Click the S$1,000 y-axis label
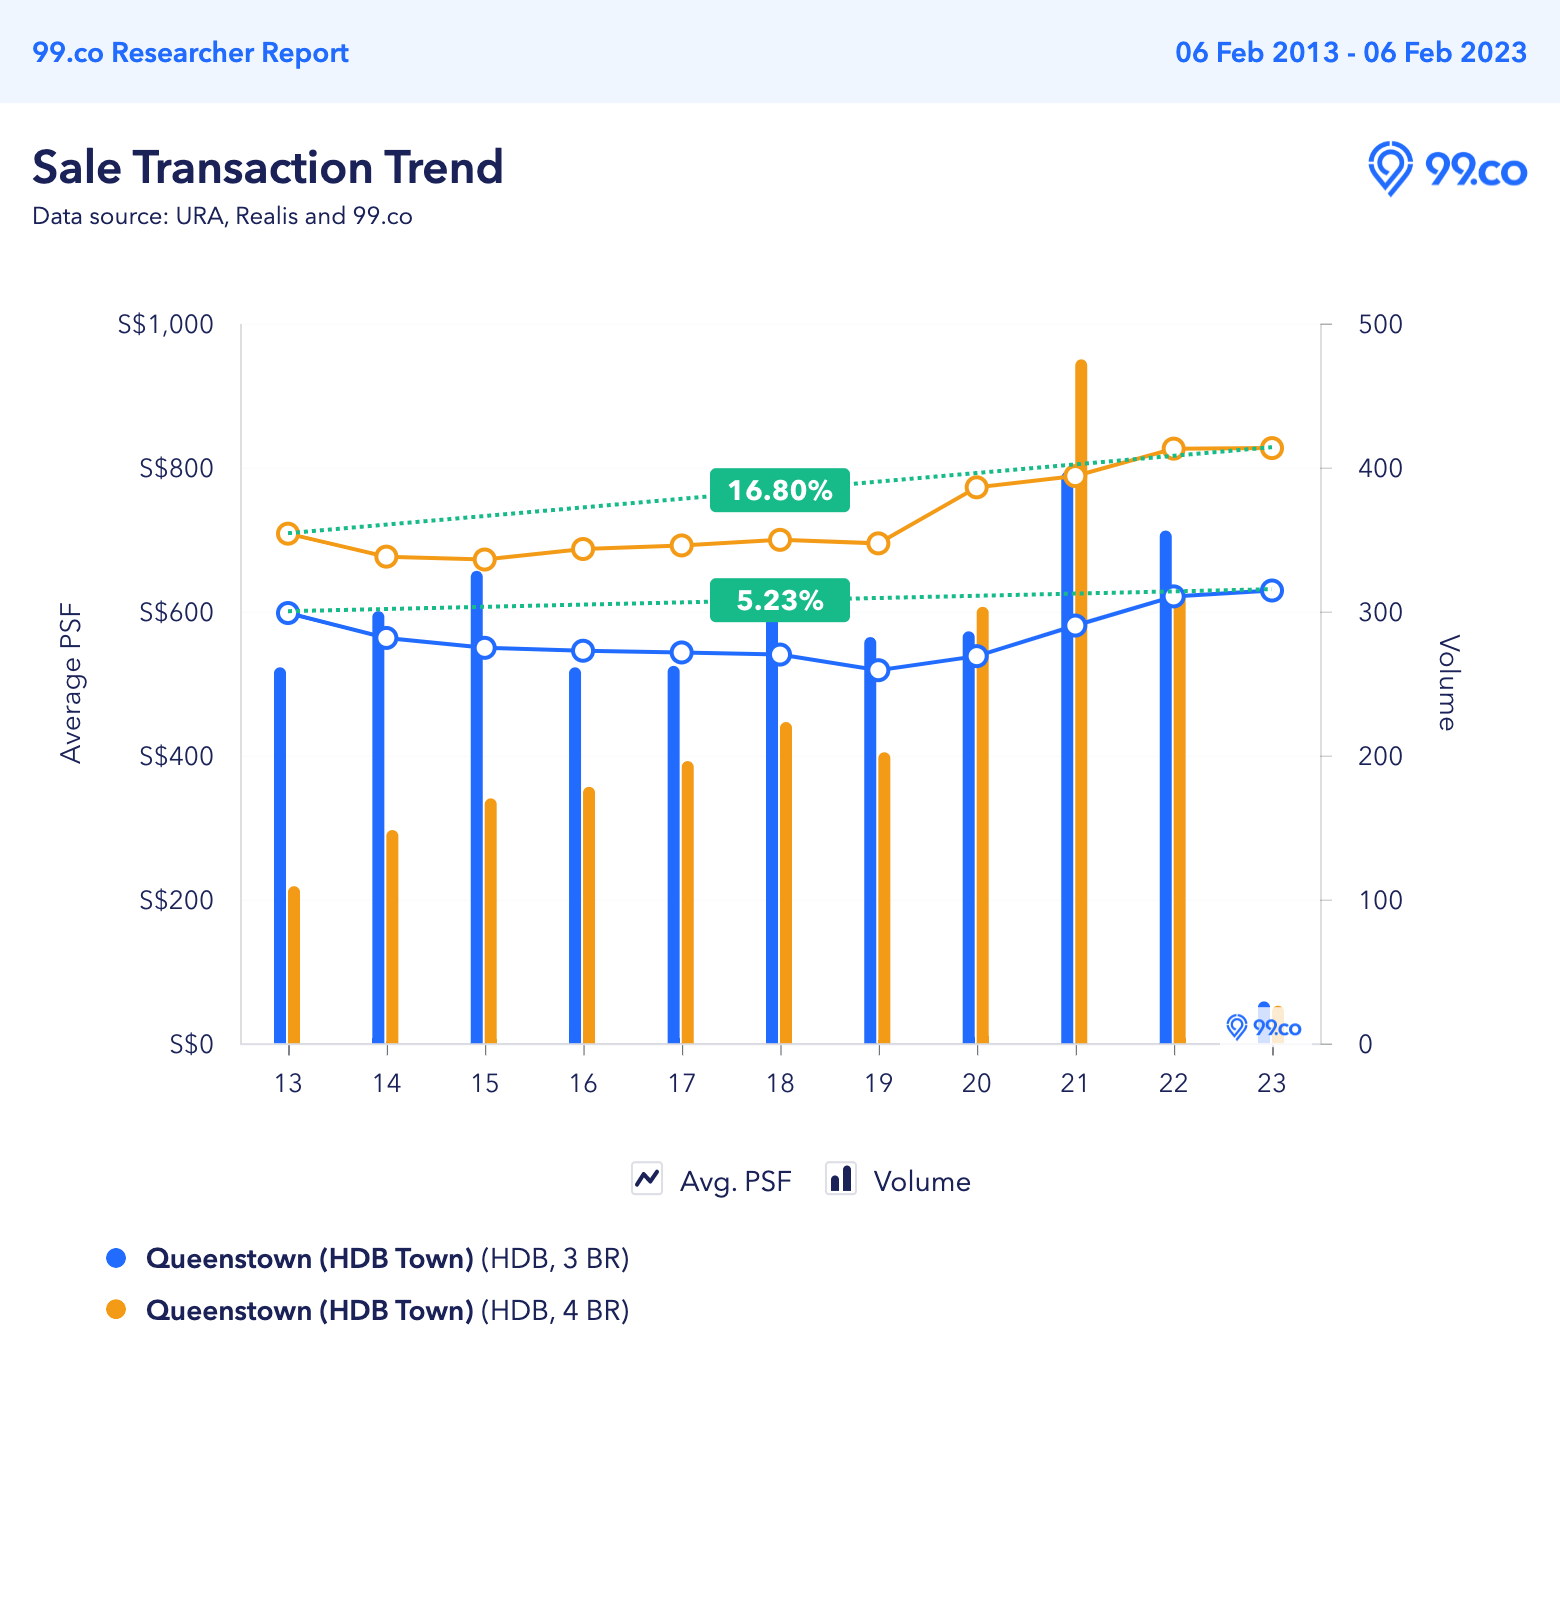 pyautogui.click(x=166, y=324)
